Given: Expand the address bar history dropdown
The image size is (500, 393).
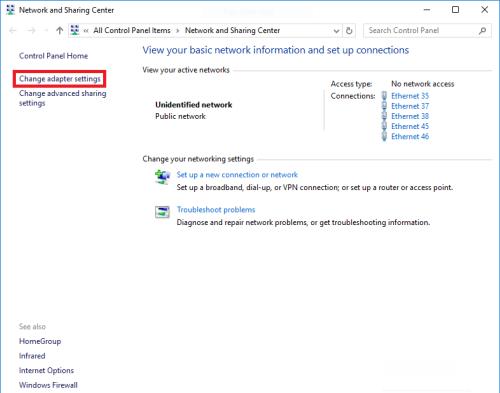Looking at the screenshot, I should pyautogui.click(x=336, y=31).
